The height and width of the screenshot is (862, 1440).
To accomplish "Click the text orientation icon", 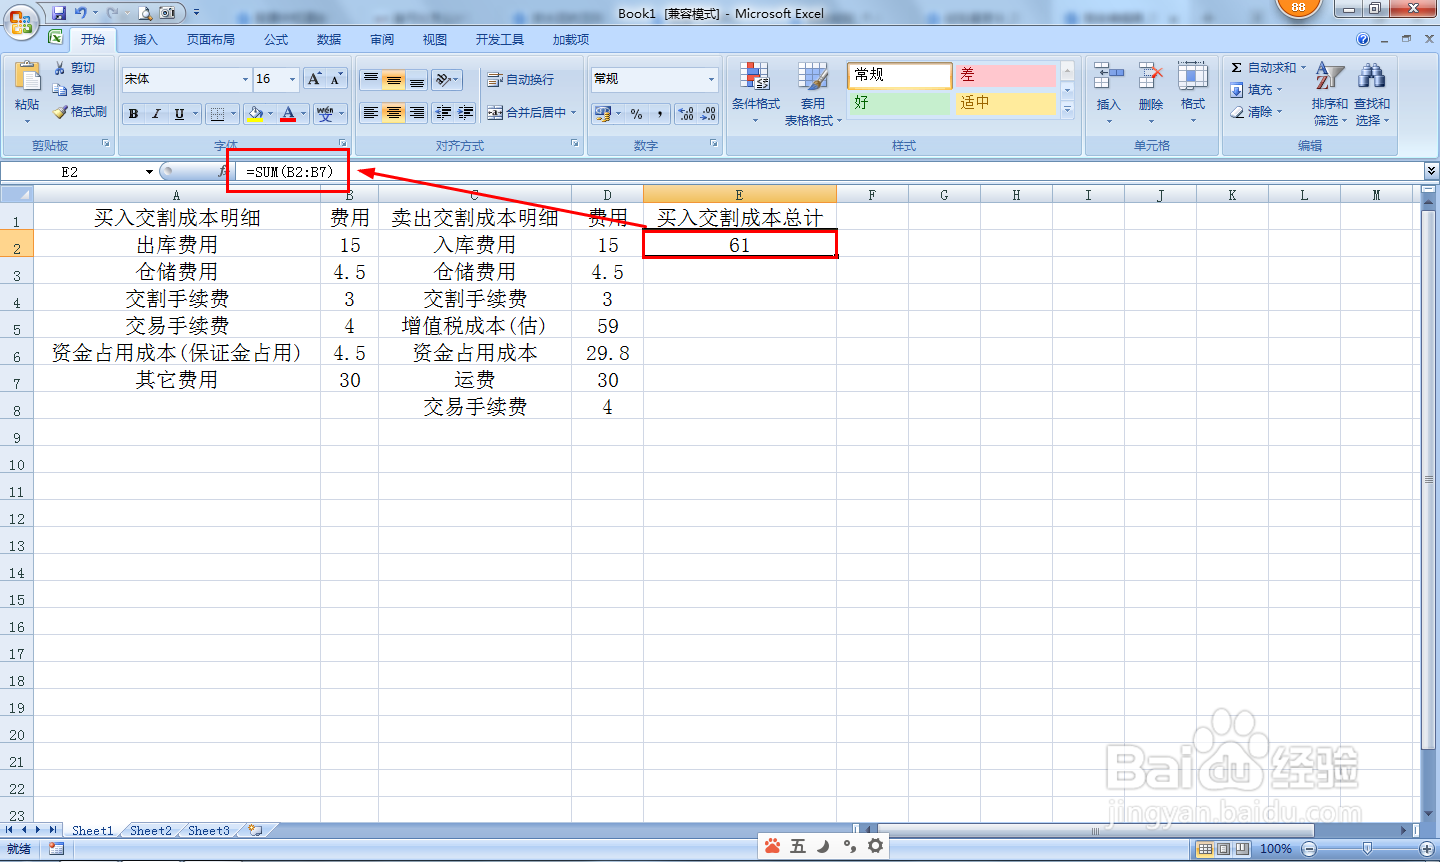I will click(444, 79).
